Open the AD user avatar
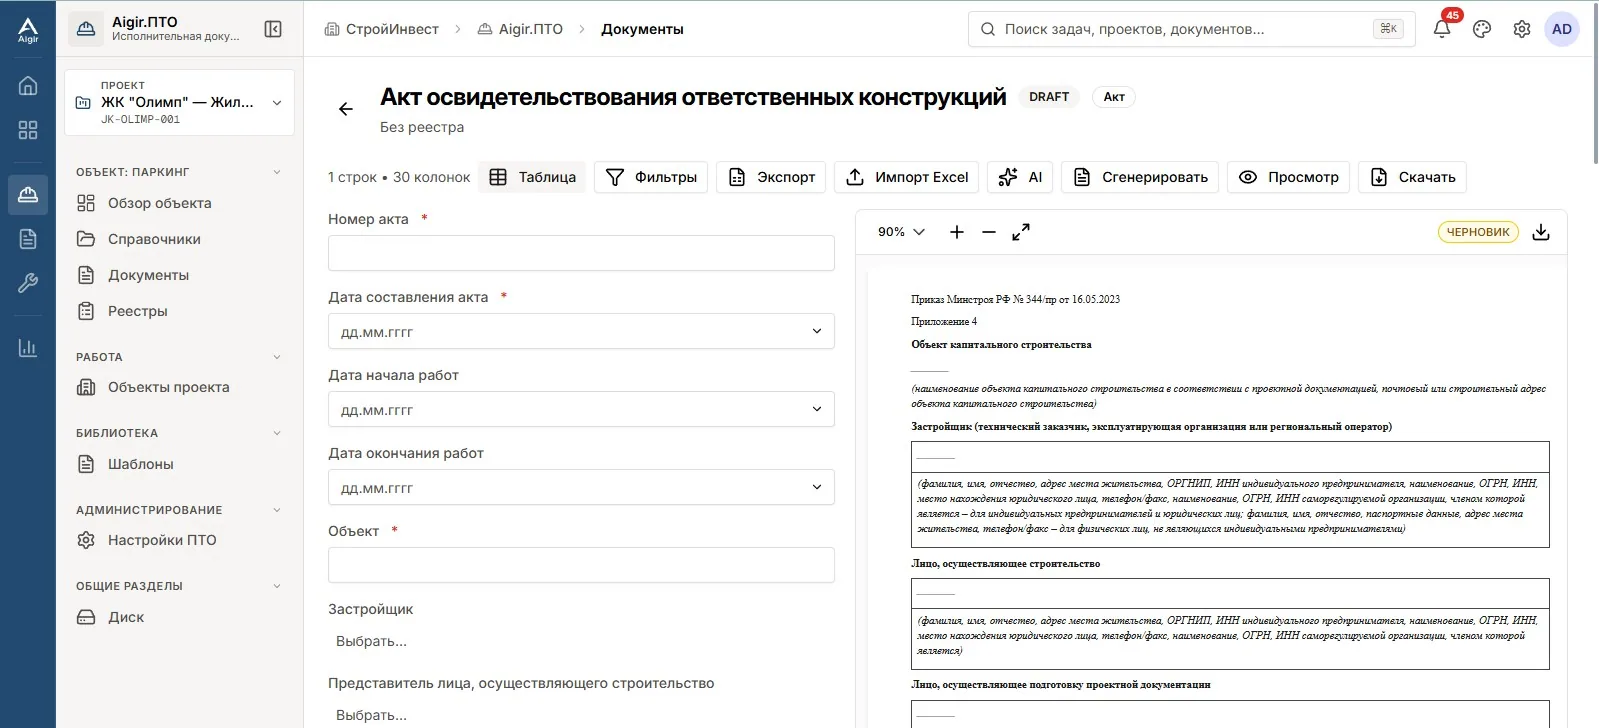This screenshot has width=1599, height=728. click(x=1562, y=29)
